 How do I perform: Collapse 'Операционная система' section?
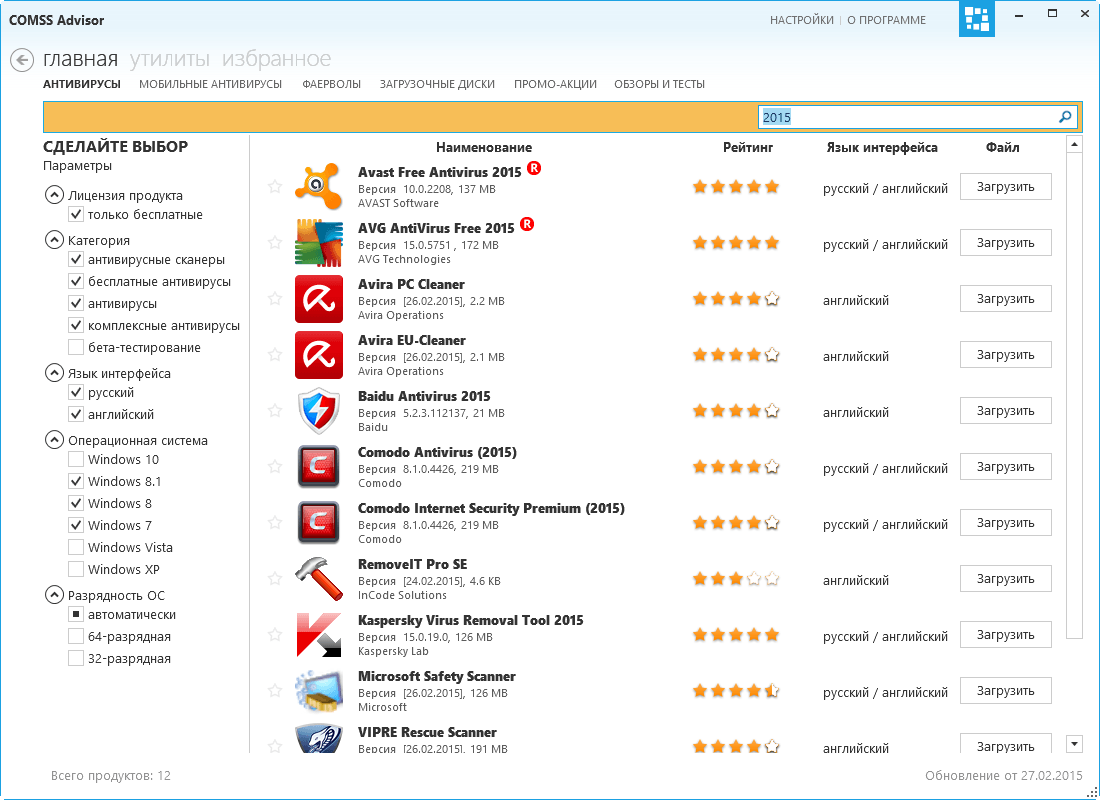click(x=54, y=439)
